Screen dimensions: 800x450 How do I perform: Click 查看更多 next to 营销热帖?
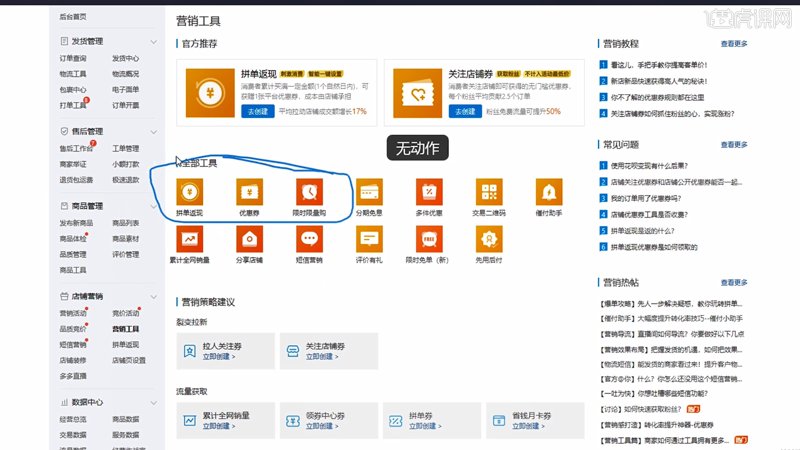[x=734, y=283]
